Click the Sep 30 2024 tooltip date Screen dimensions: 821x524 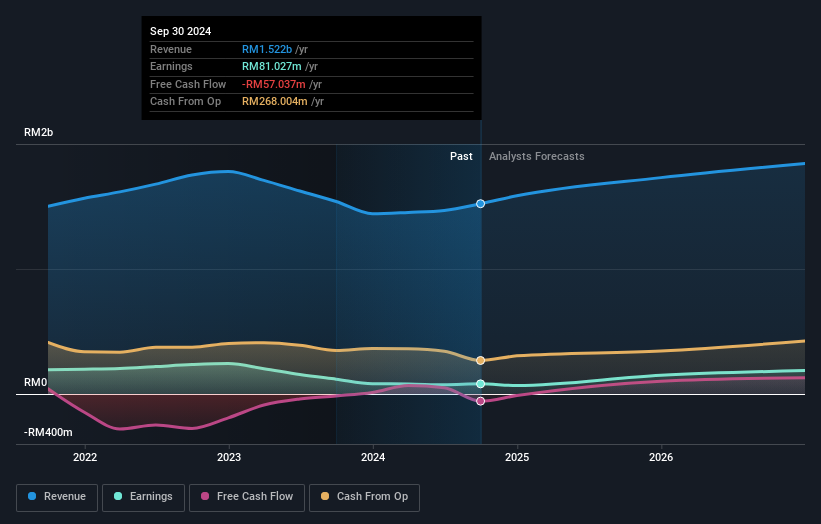tap(181, 31)
